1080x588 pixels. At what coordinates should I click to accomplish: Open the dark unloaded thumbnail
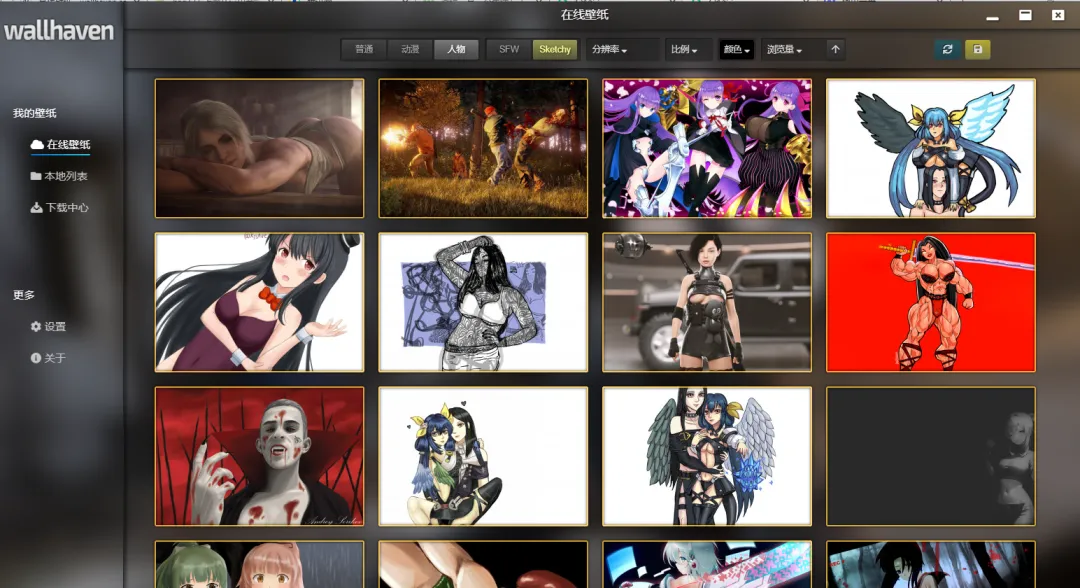pos(931,456)
